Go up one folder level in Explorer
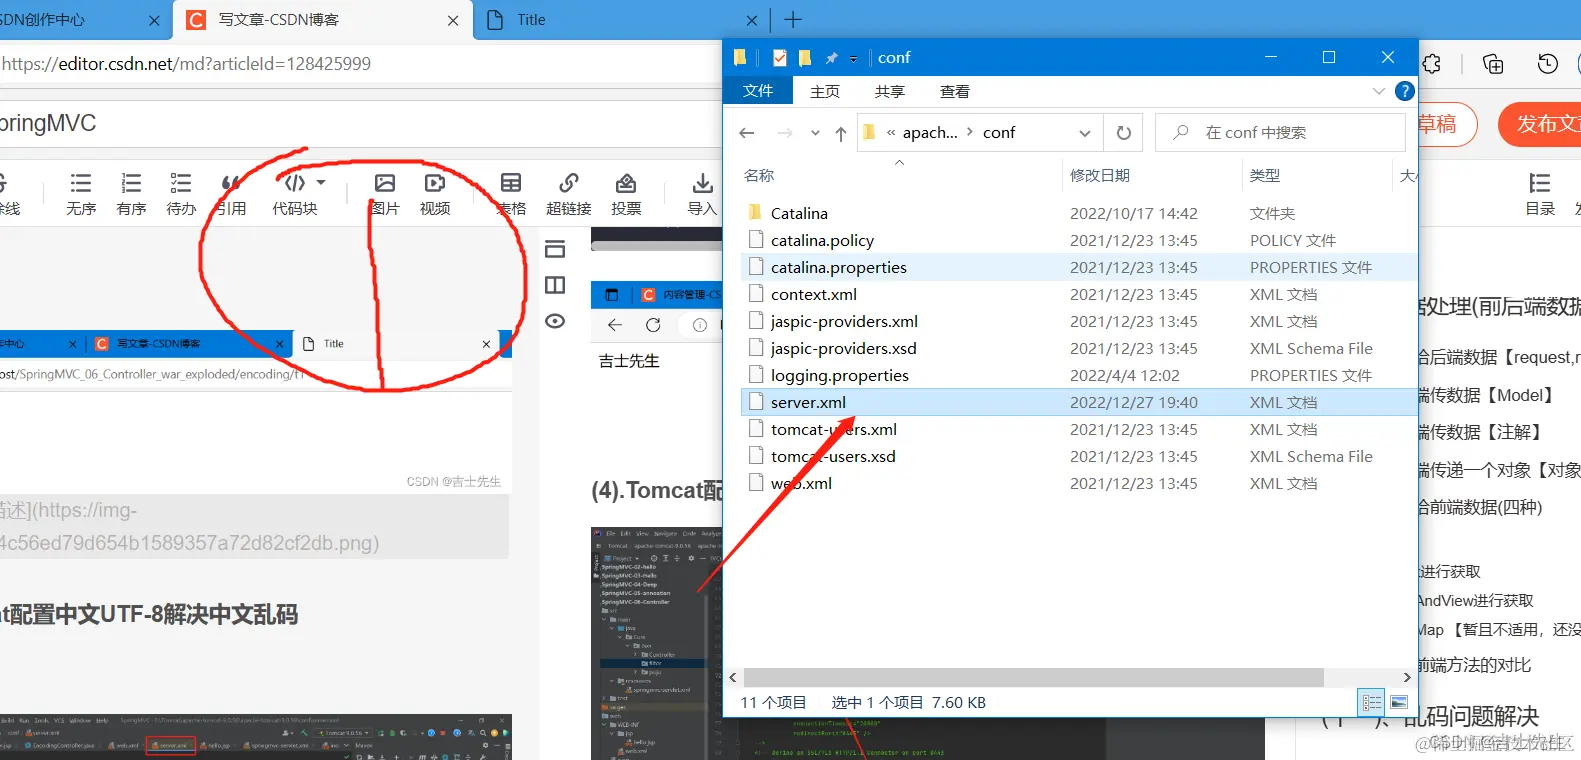This screenshot has width=1581, height=760. coord(841,133)
